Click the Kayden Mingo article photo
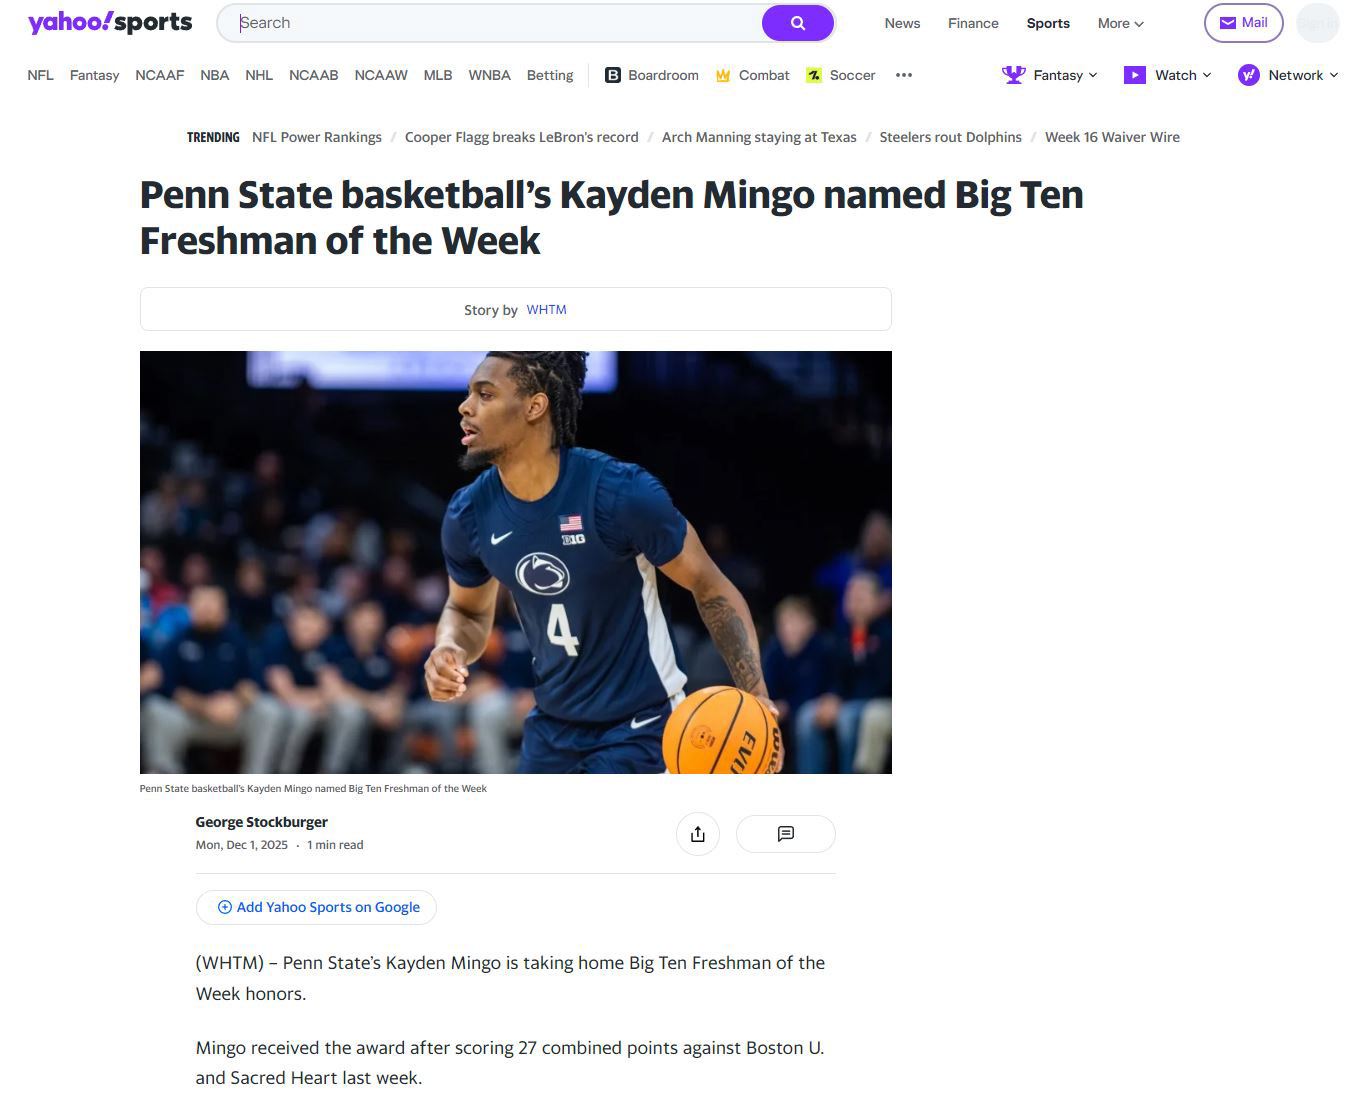This screenshot has height=1107, width=1364. (515, 562)
